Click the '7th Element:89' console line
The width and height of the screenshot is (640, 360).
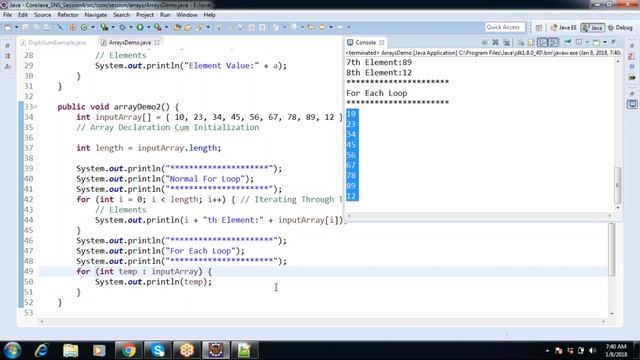(x=379, y=62)
